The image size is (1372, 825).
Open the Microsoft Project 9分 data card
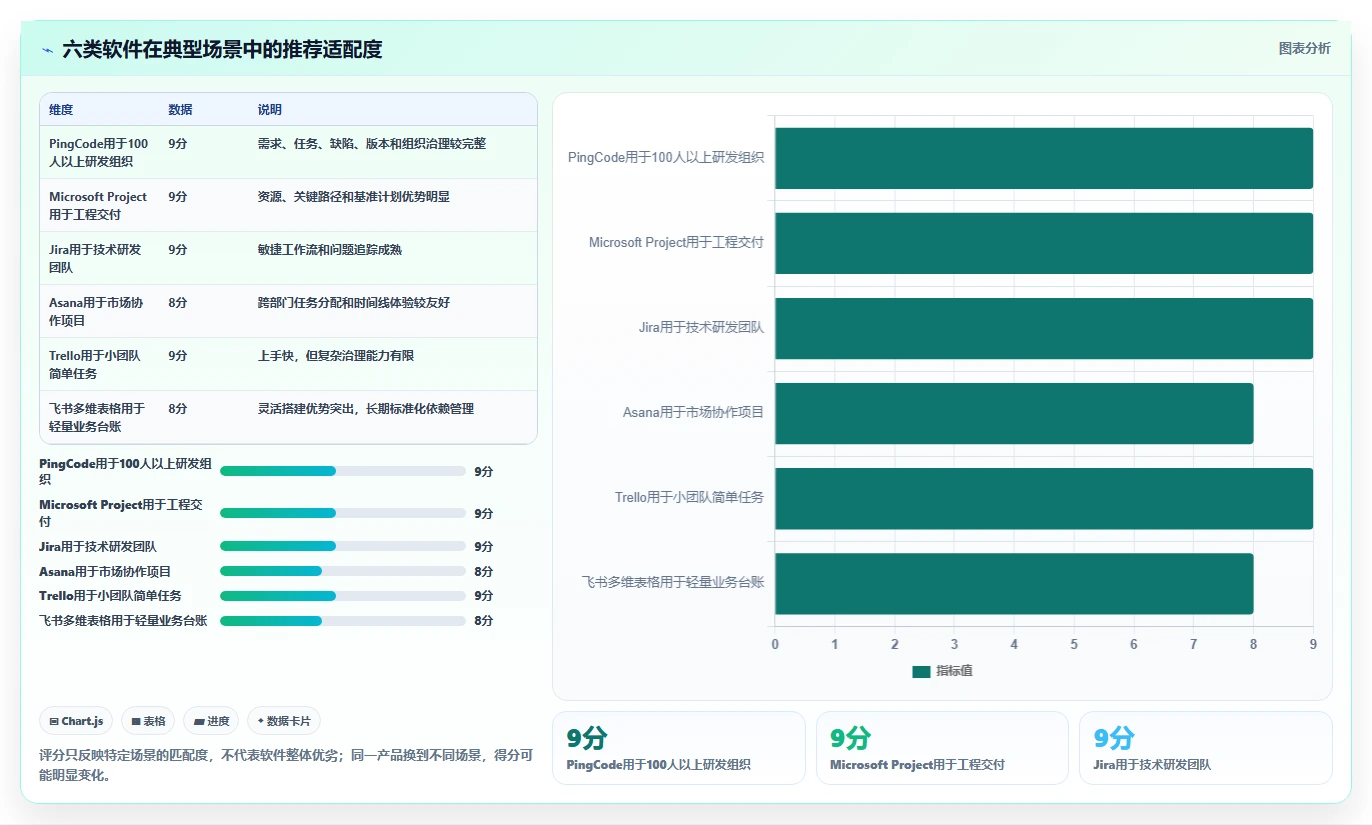942,748
